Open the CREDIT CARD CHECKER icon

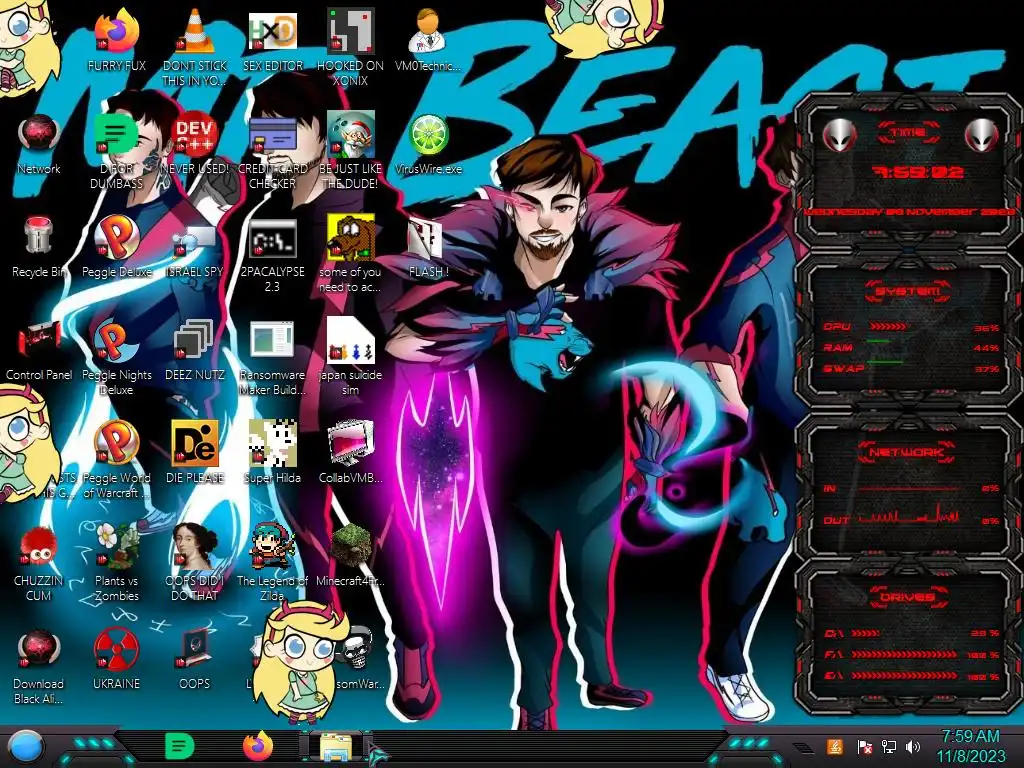point(272,136)
